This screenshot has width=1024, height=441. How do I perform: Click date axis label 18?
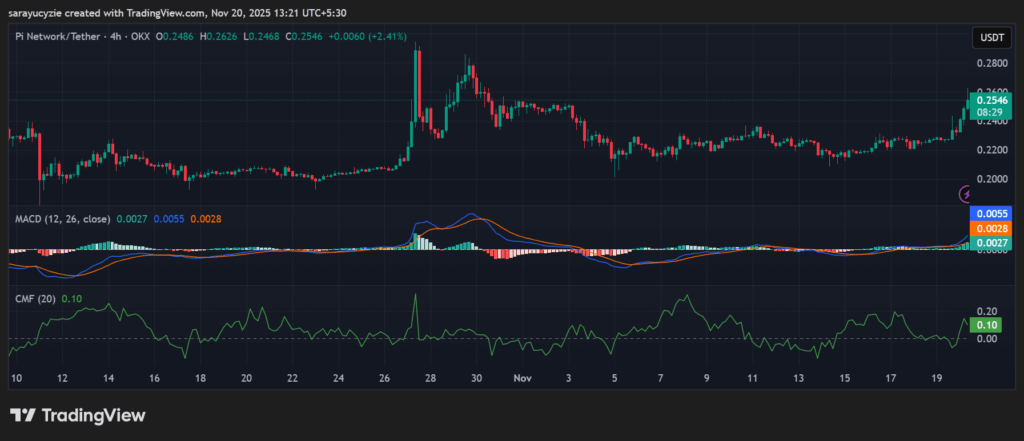(x=200, y=378)
